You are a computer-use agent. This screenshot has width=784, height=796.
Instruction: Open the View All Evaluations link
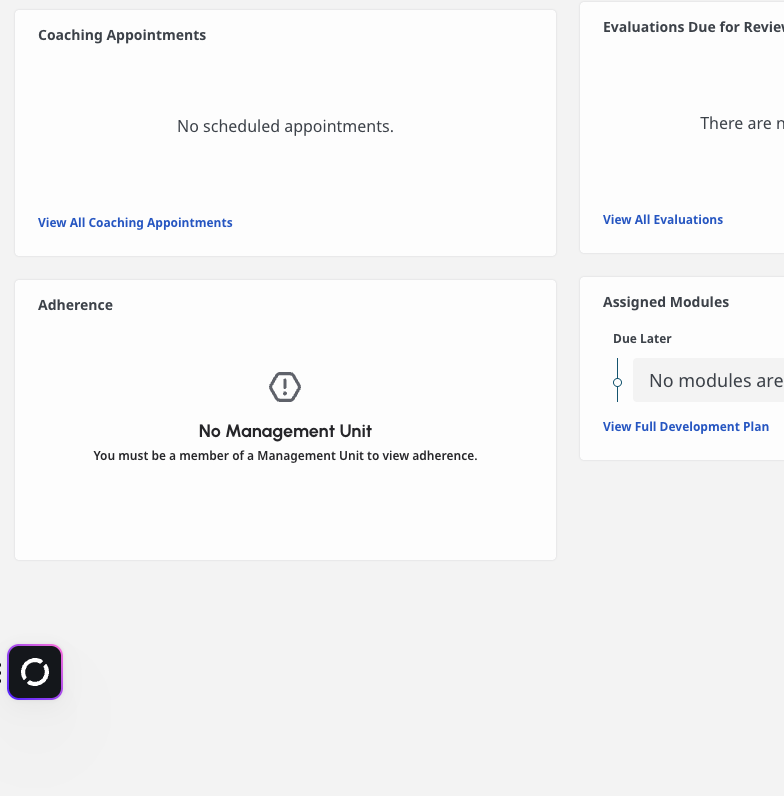[663, 219]
